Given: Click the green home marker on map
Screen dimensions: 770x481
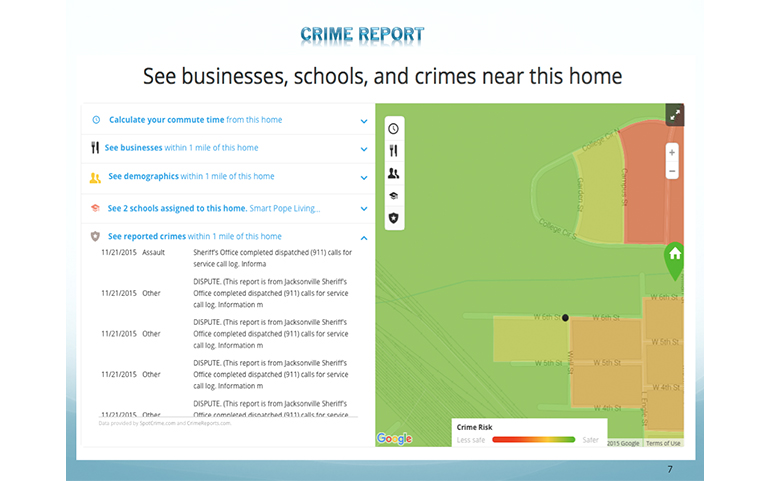Looking at the screenshot, I should click(675, 256).
